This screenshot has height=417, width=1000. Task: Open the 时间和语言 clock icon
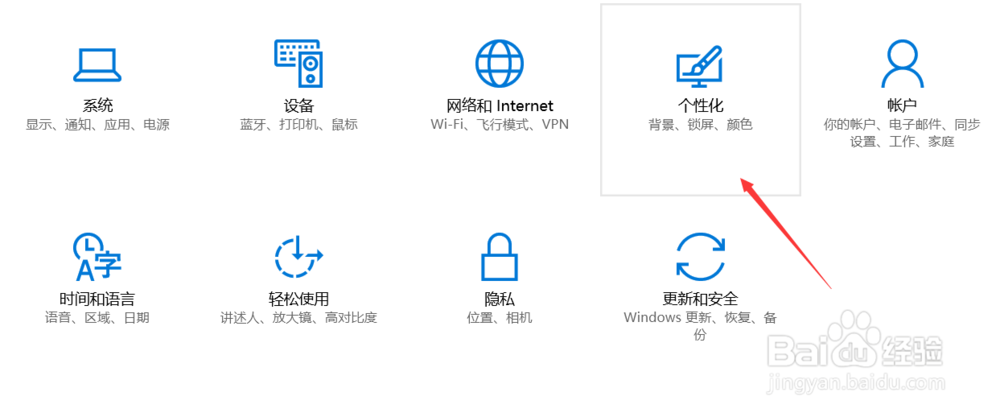click(x=97, y=256)
